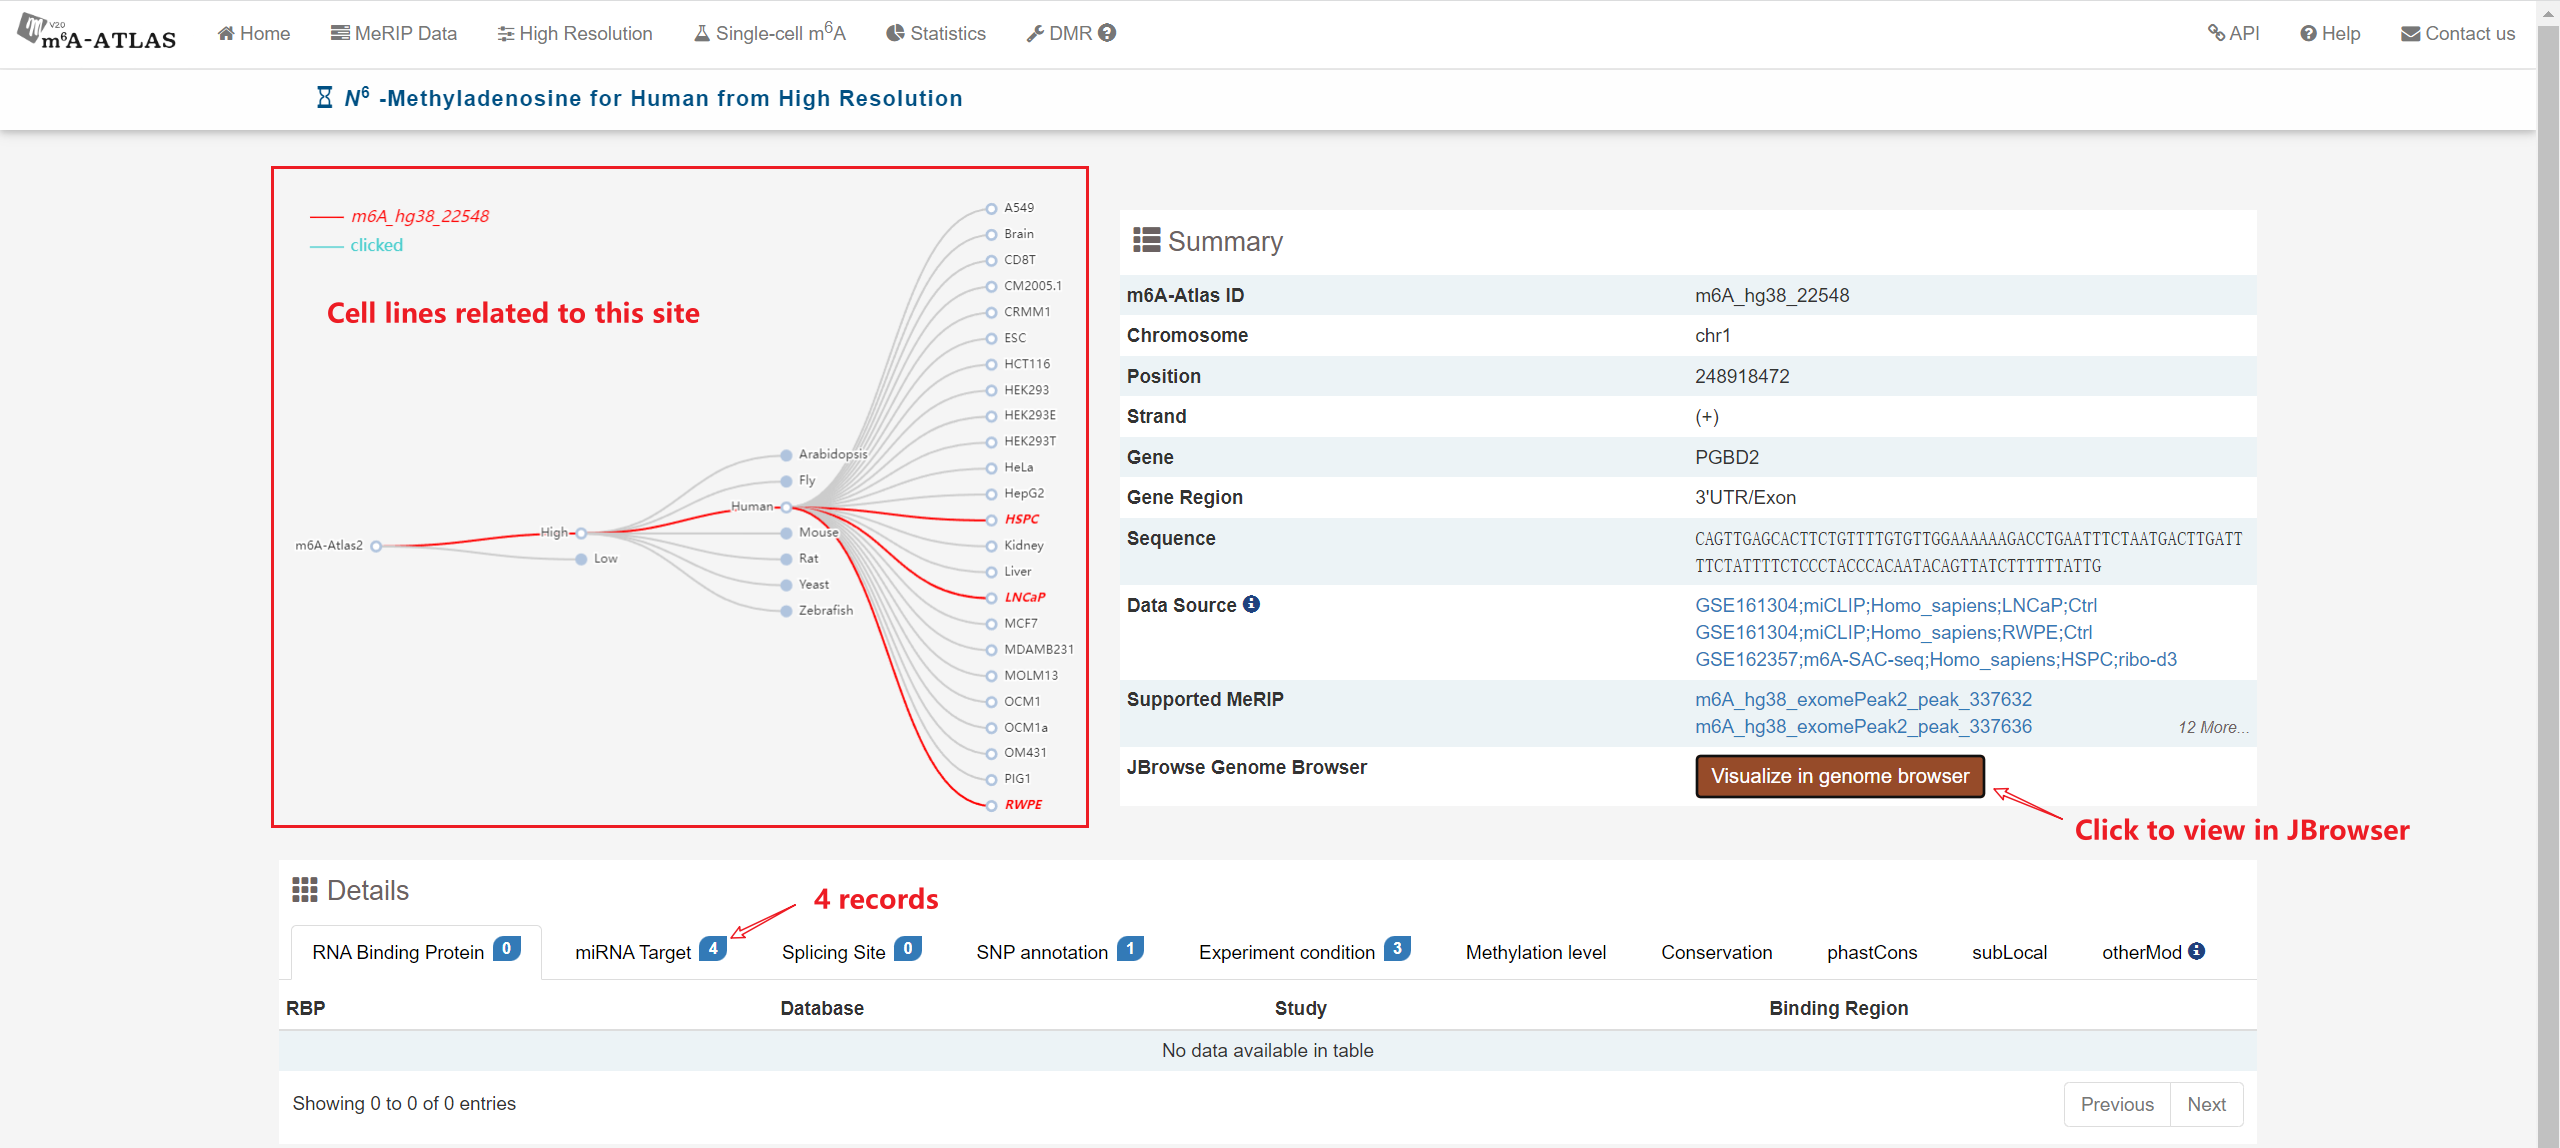Viewport: 2560px width, 1148px height.
Task: Click the m6A-Atlas2 root tree node
Action: 376,546
